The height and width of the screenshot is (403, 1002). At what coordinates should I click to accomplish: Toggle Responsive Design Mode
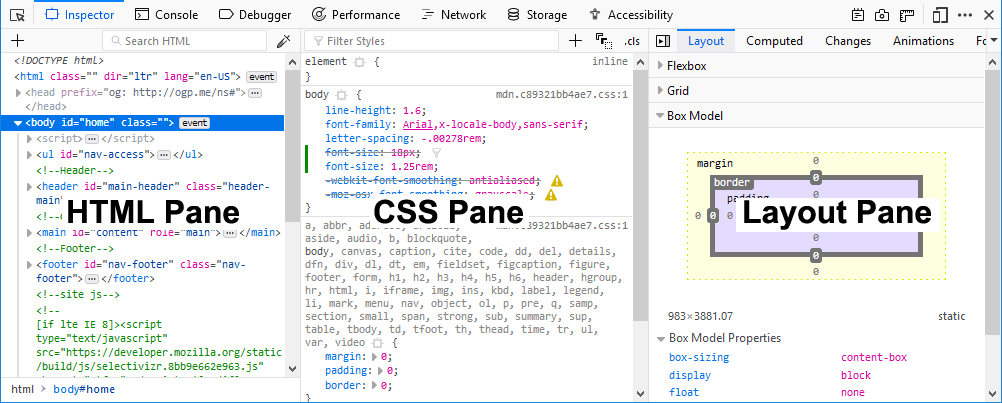939,15
